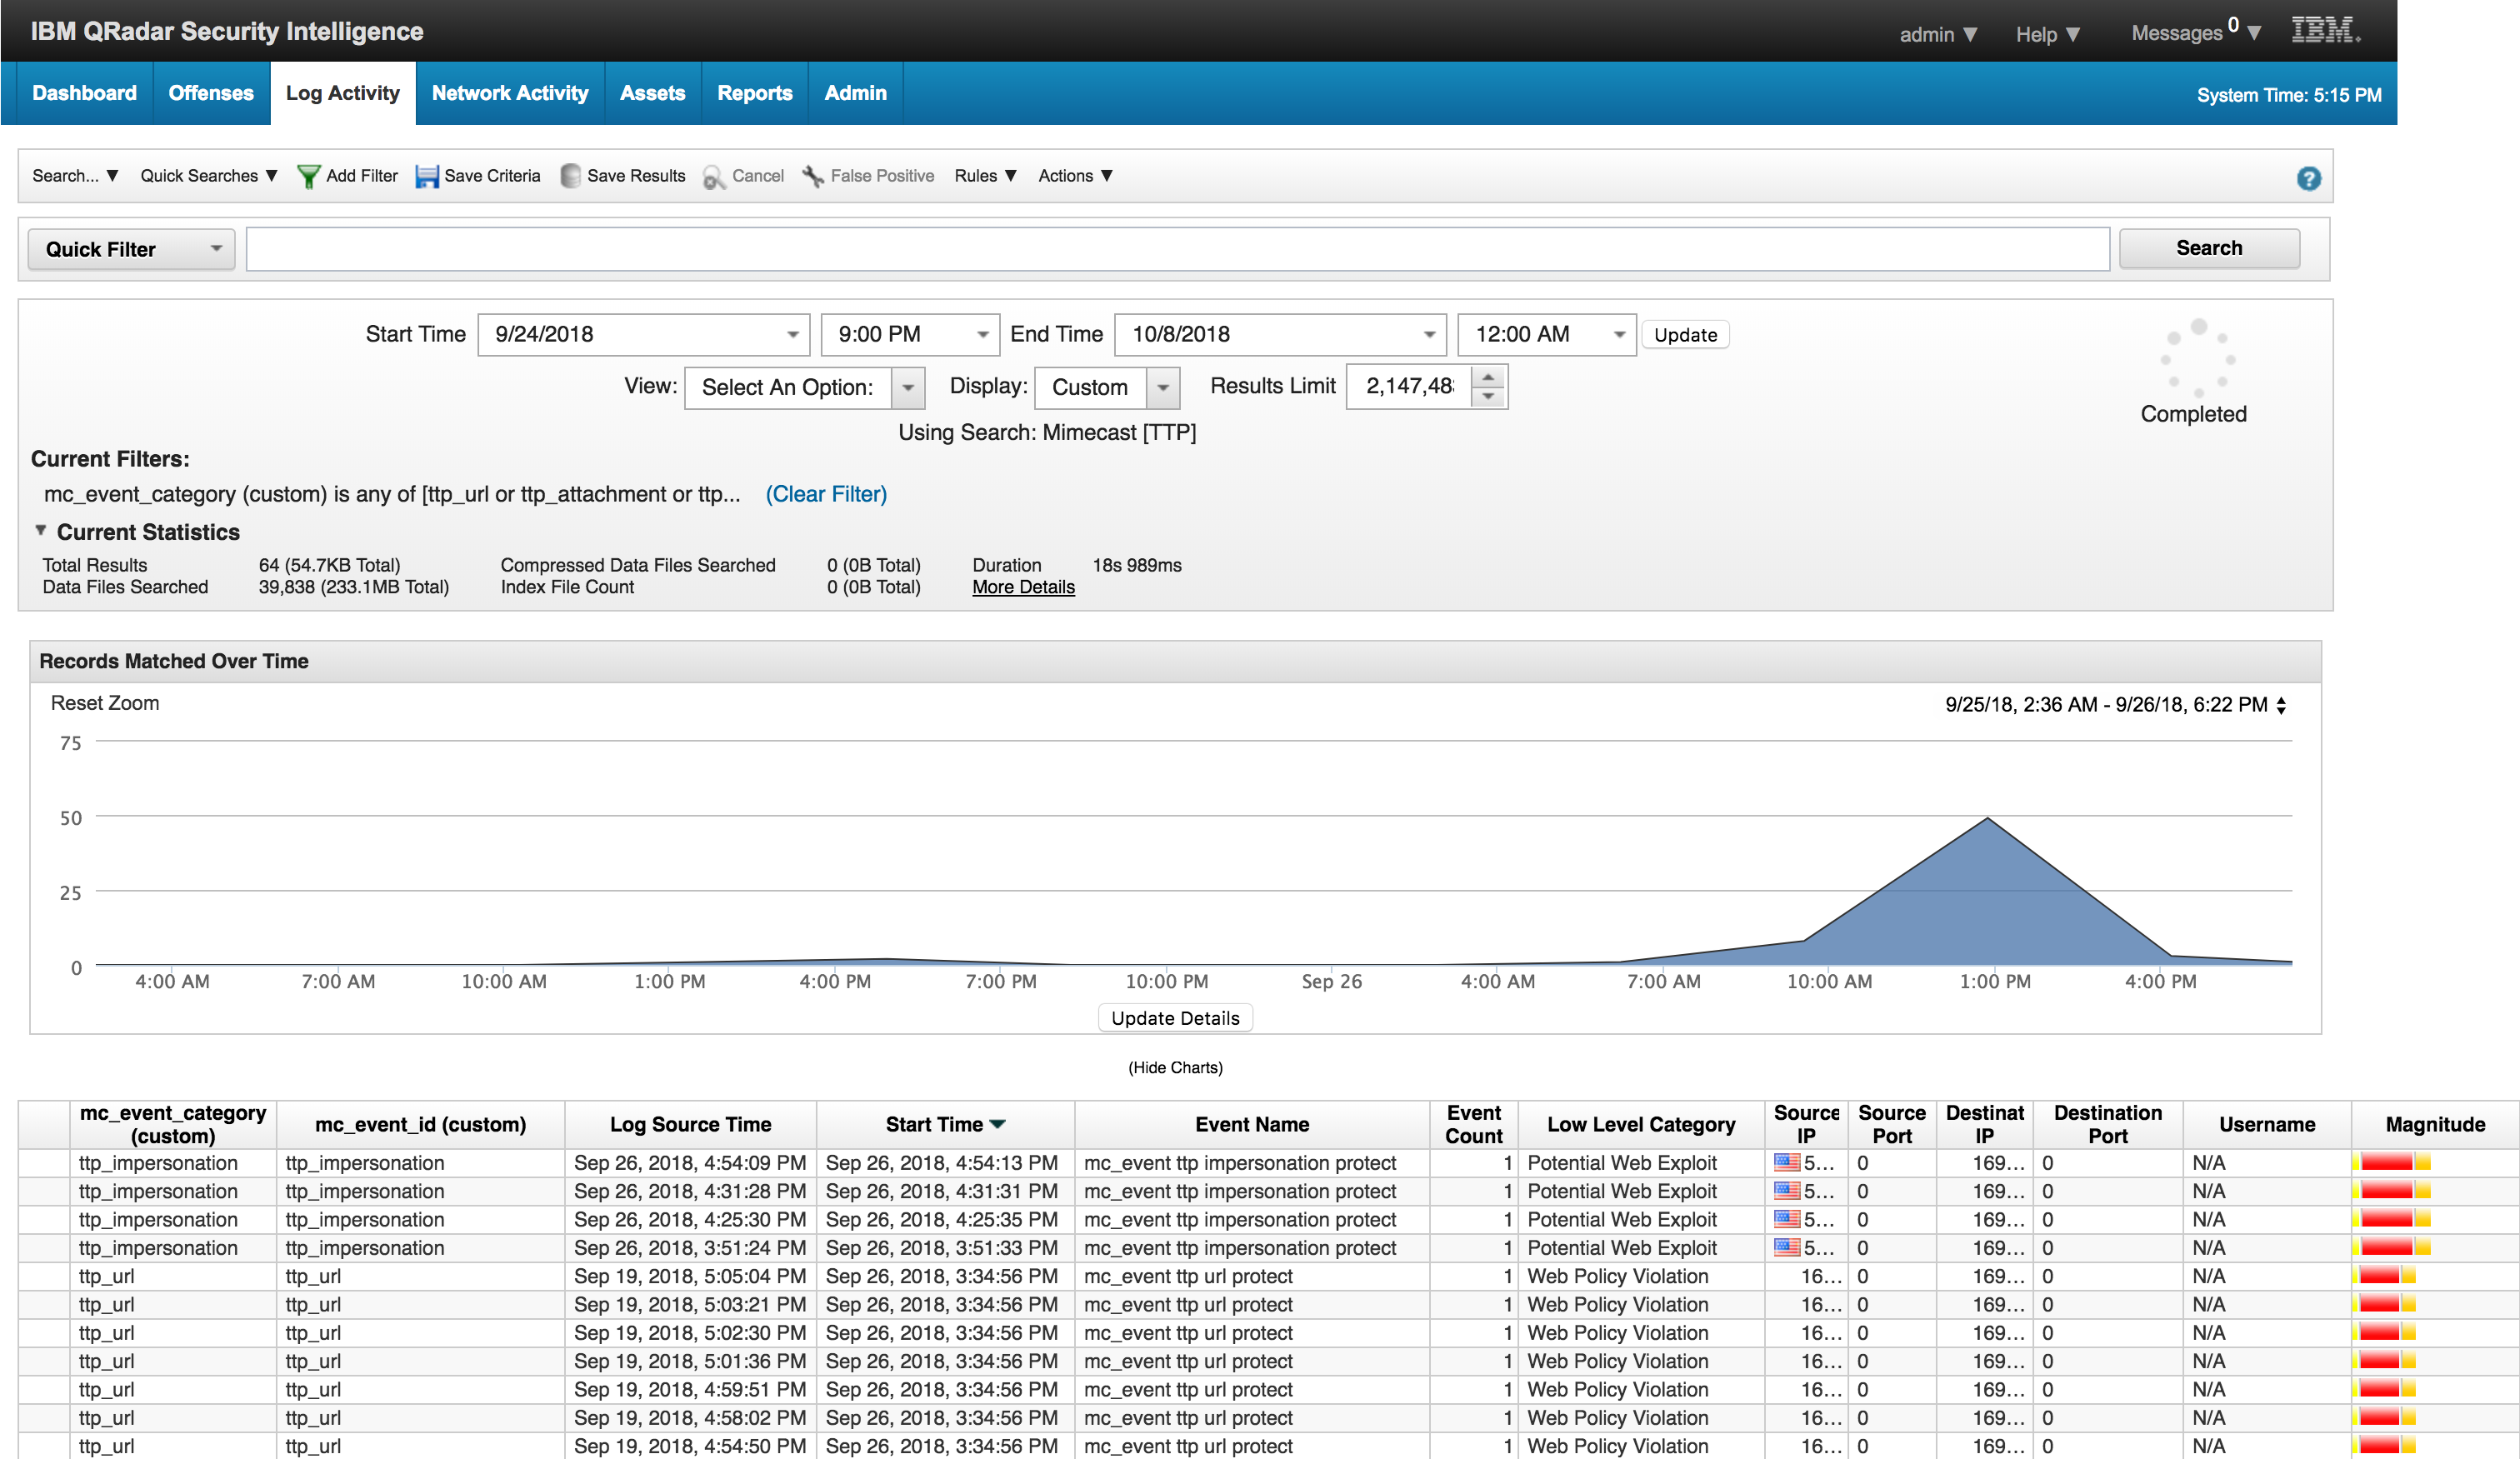2520x1459 pixels.
Task: Sort by the Start Time column
Action: coord(944,1124)
